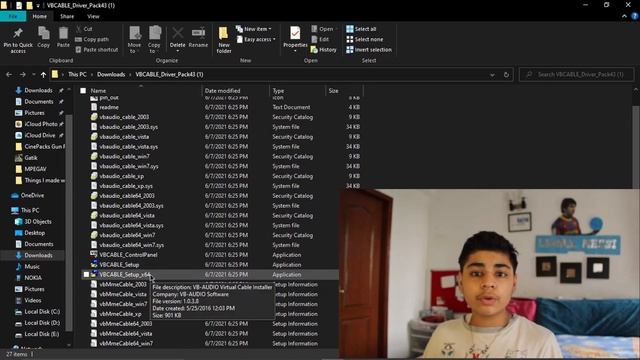
Task: Click the Copy ribbon icon
Action: tap(44, 33)
